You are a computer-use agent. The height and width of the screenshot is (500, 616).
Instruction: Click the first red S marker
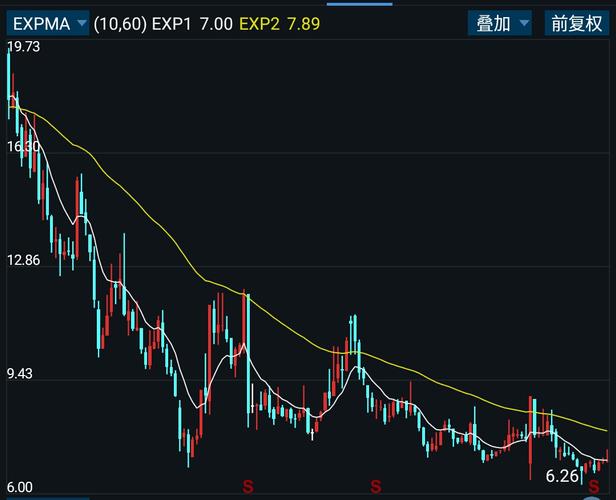248,487
